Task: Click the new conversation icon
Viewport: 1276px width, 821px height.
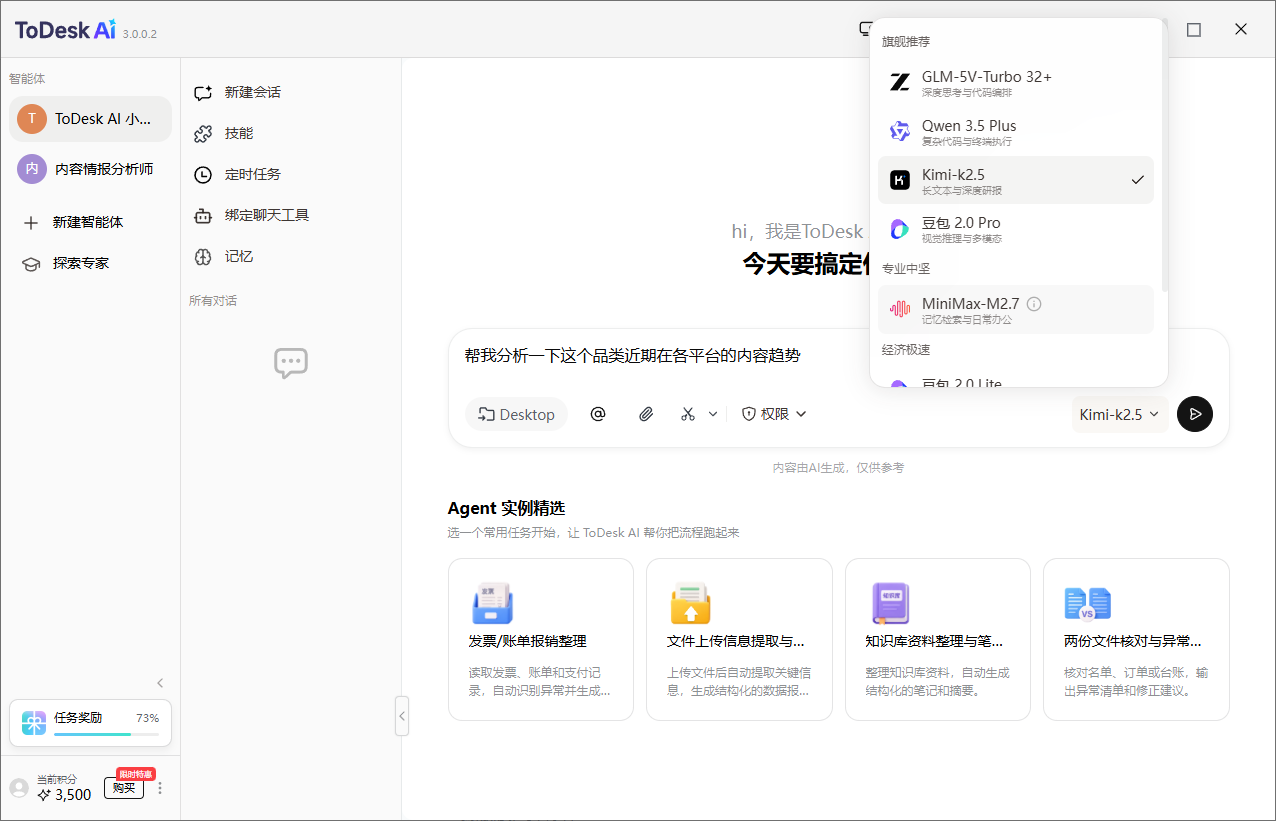Action: click(x=203, y=92)
